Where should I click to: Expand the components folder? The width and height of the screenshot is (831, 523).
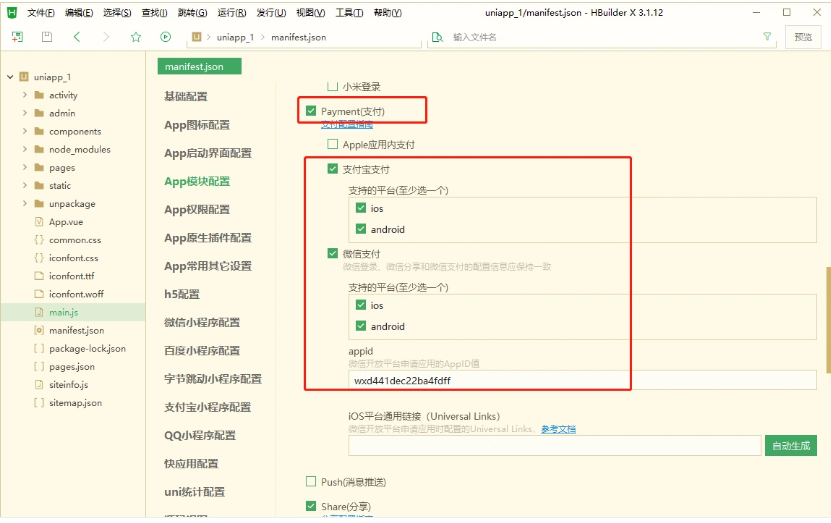pyautogui.click(x=24, y=131)
